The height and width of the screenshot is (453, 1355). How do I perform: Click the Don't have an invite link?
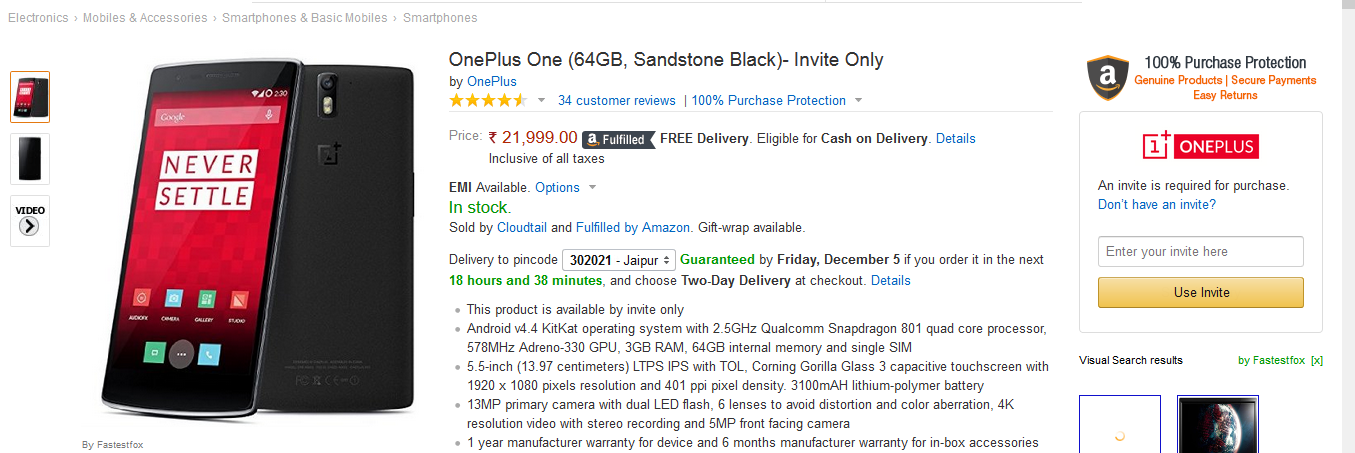pos(1157,204)
